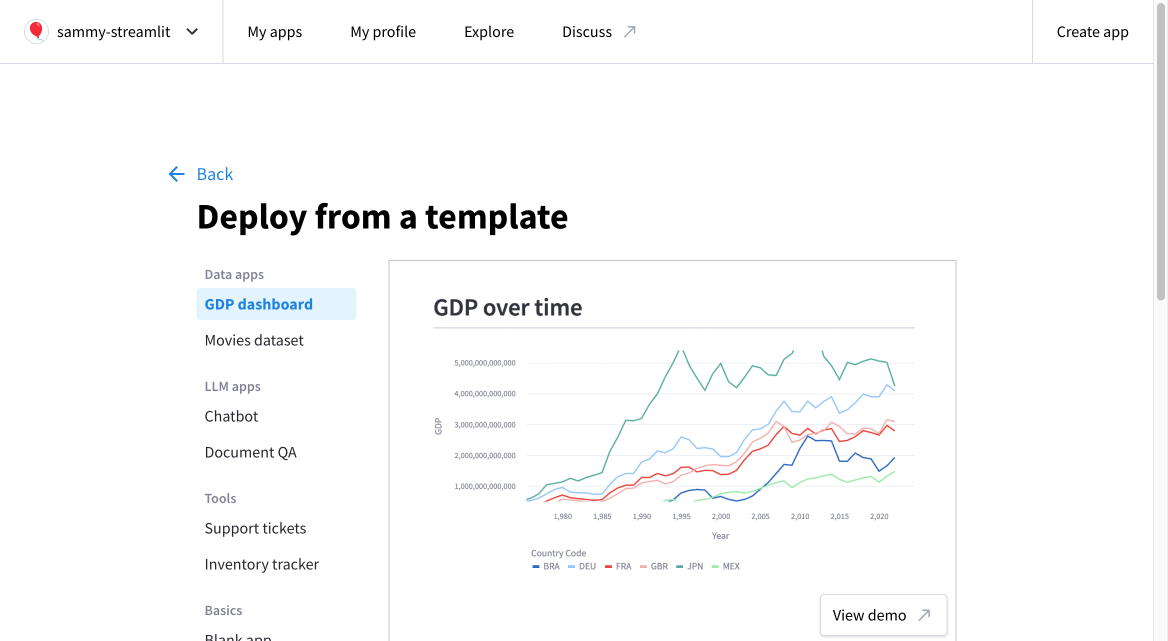Select the GDP dashboard template
The width and height of the screenshot is (1168, 641).
click(257, 303)
